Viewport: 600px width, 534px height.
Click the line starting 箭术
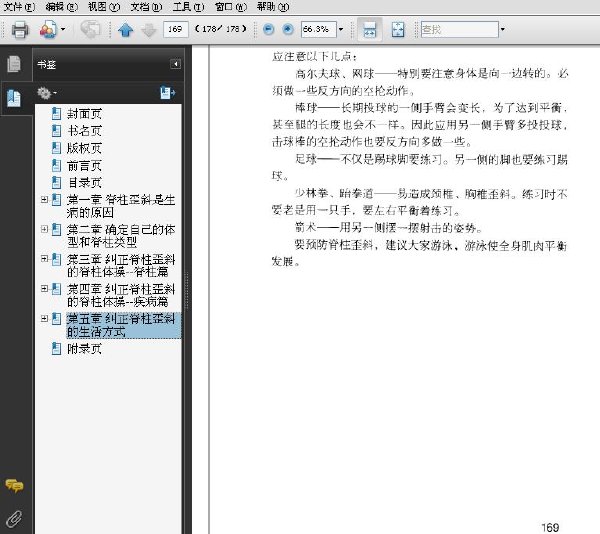pos(388,228)
